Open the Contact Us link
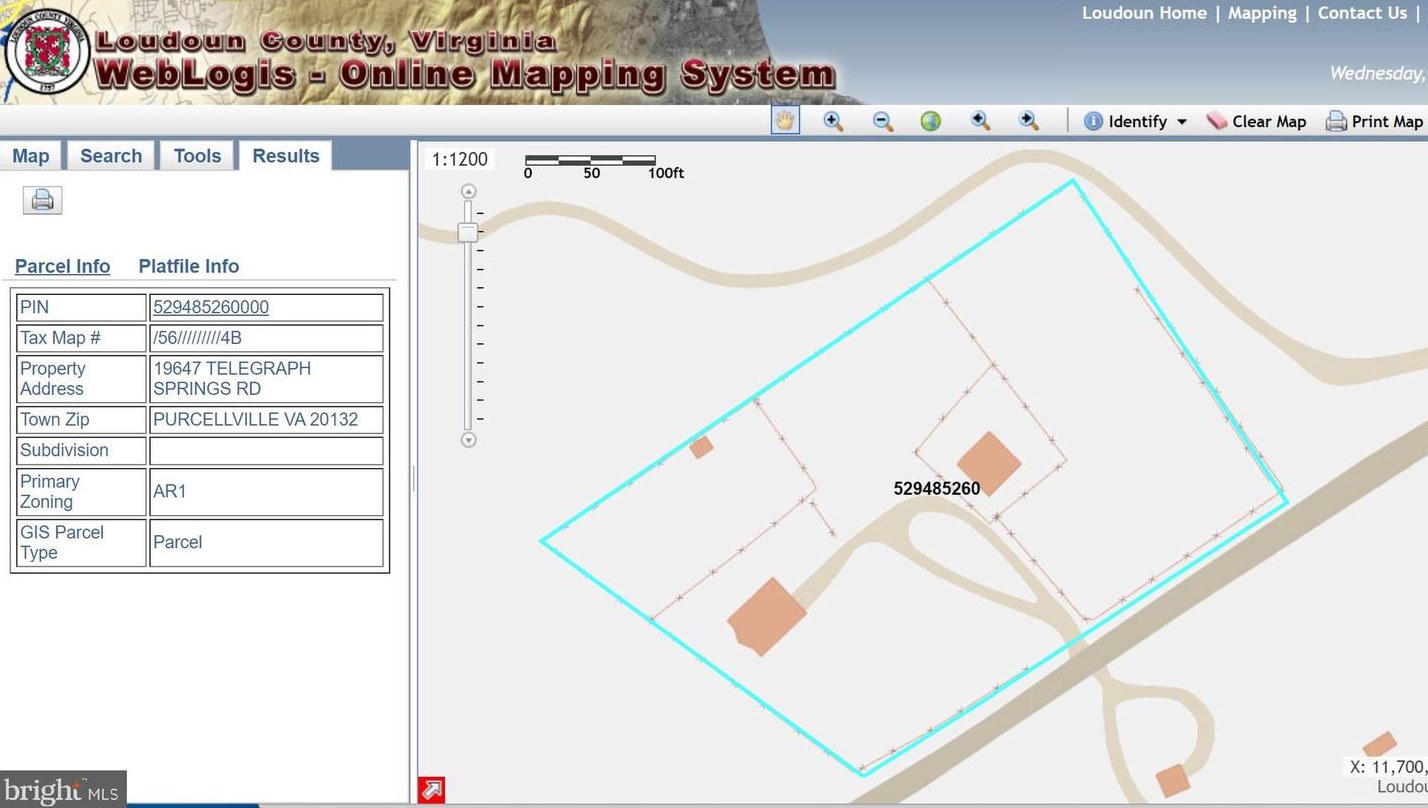Viewport: 1428px width, 808px height. click(1362, 13)
